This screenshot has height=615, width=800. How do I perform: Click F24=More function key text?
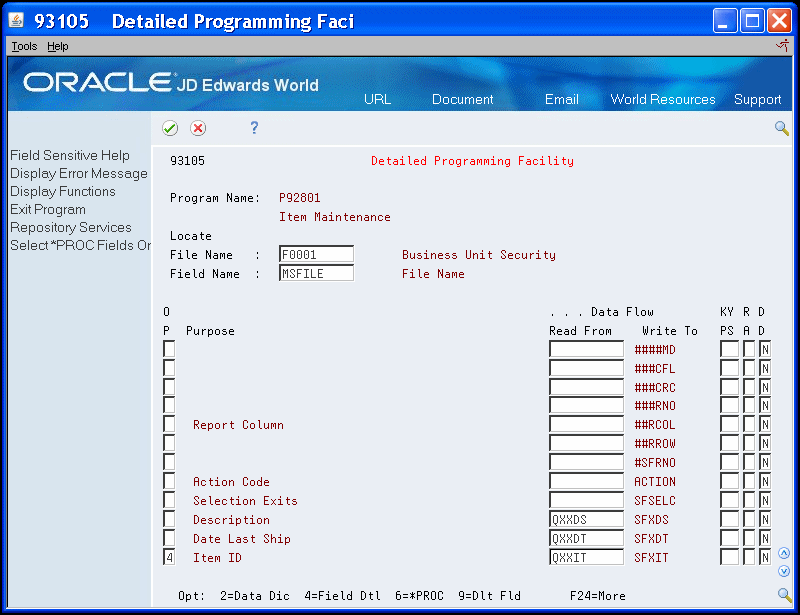(597, 596)
